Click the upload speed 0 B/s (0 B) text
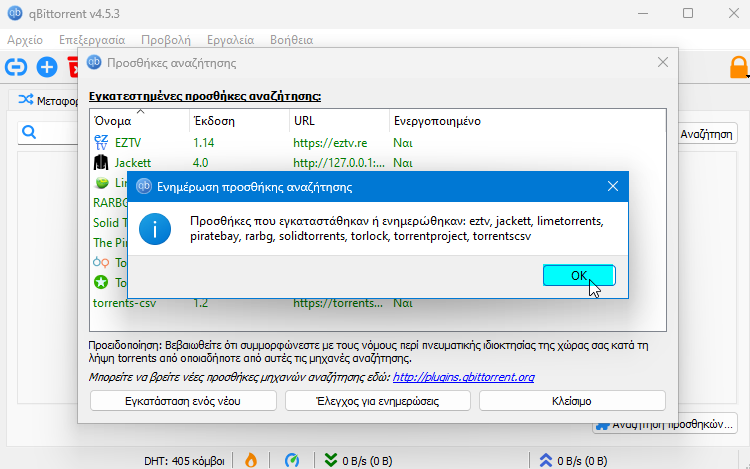The image size is (750, 469). 582,461
